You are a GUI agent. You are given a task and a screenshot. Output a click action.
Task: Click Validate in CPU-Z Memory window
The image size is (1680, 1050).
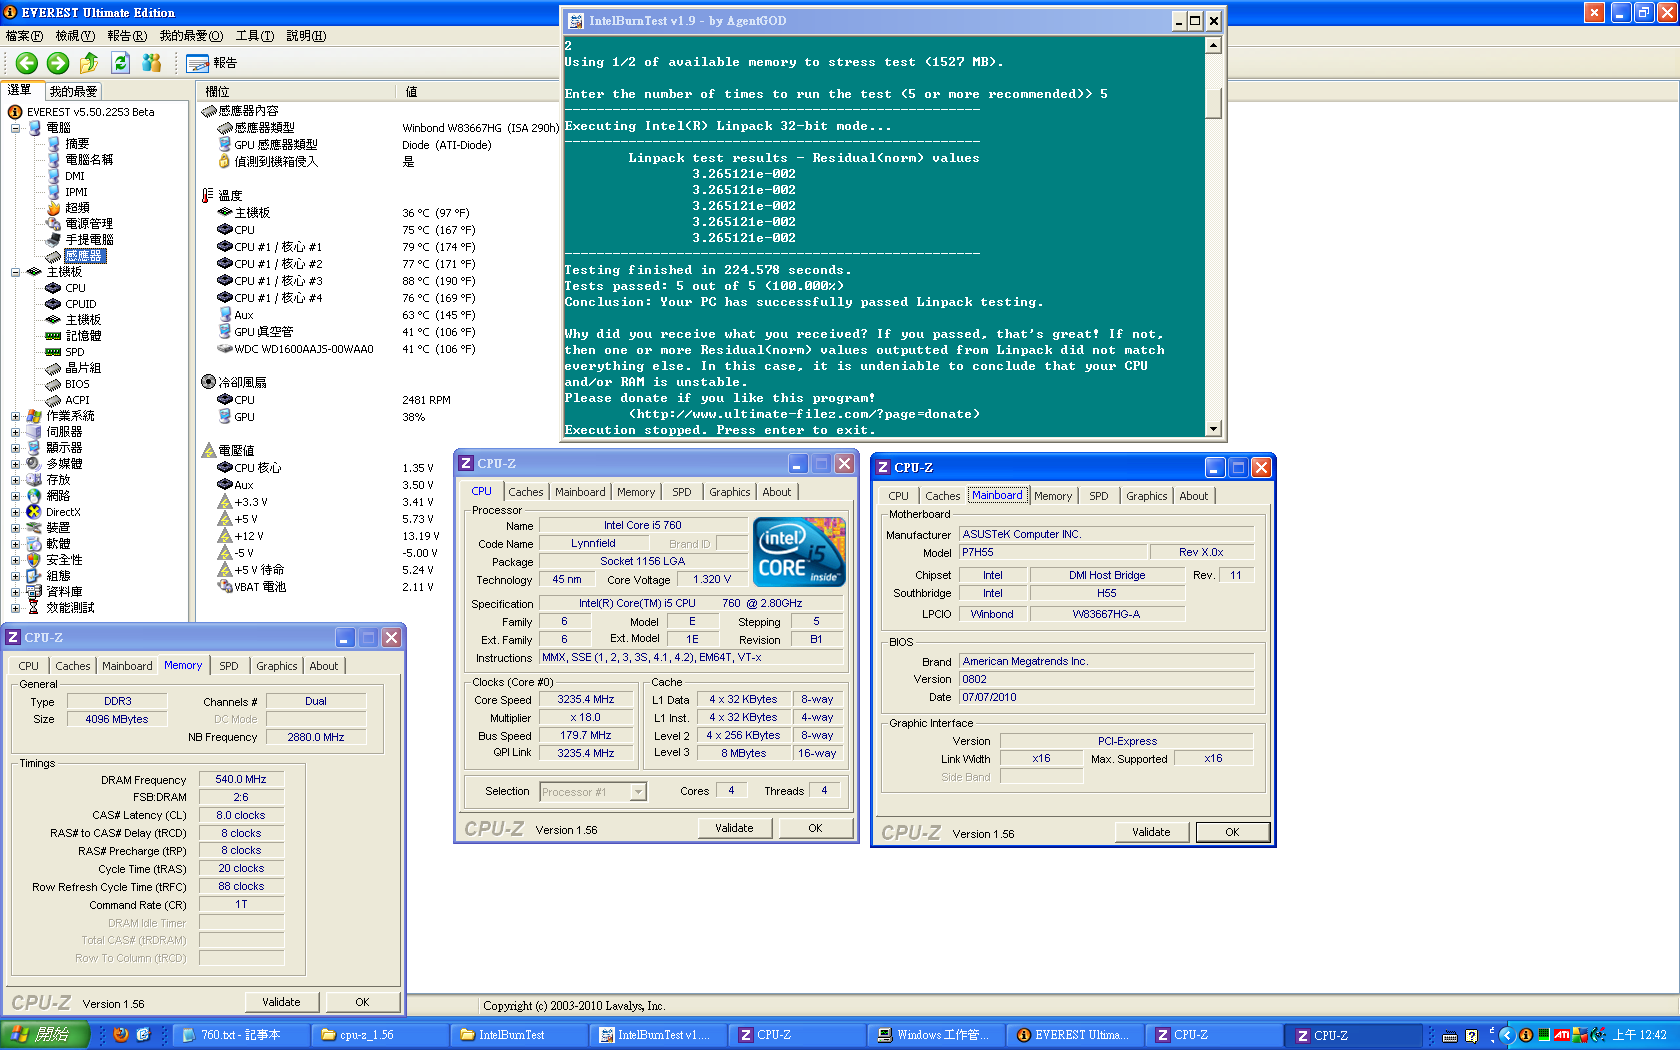(x=281, y=1002)
